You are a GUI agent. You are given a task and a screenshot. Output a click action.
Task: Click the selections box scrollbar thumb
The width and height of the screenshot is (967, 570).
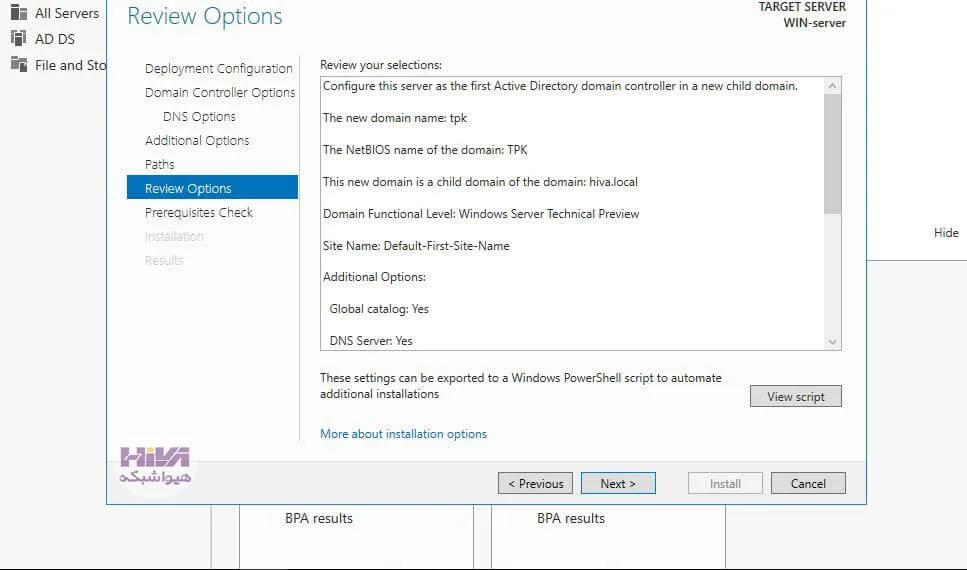coord(832,154)
